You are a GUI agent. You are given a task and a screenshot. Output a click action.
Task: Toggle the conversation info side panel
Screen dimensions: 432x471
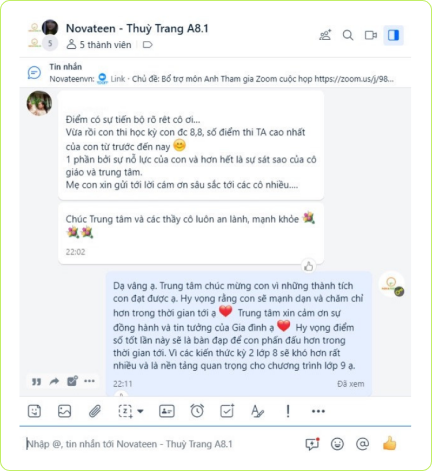click(393, 35)
